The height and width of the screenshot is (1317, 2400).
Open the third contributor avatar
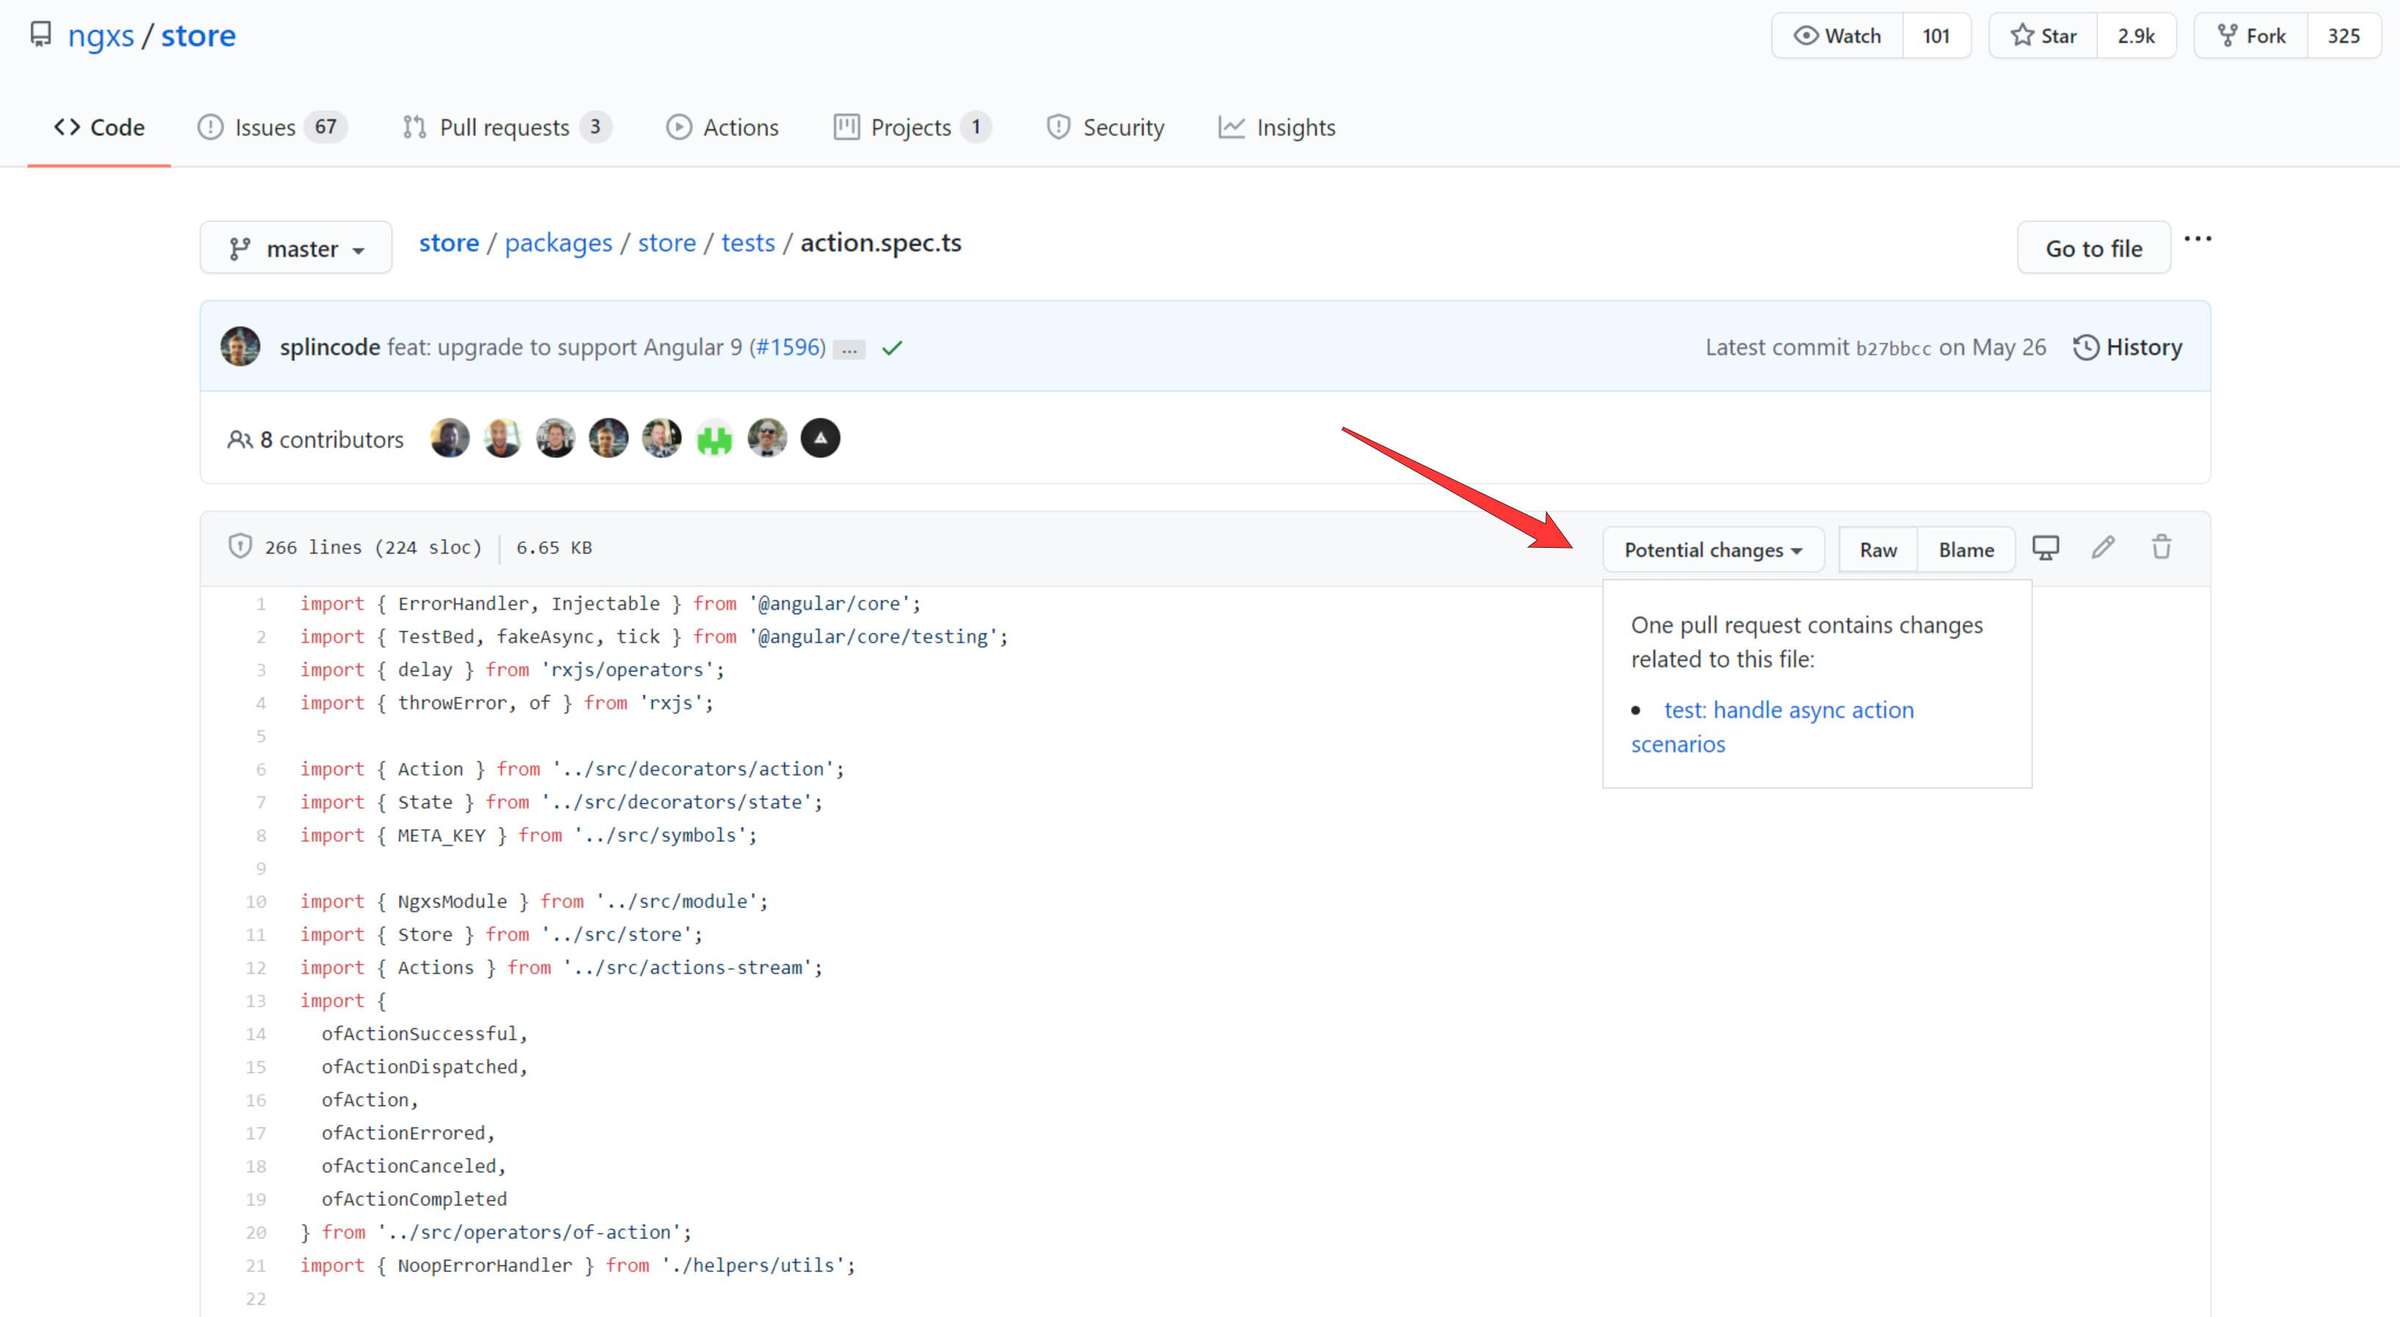(x=555, y=438)
